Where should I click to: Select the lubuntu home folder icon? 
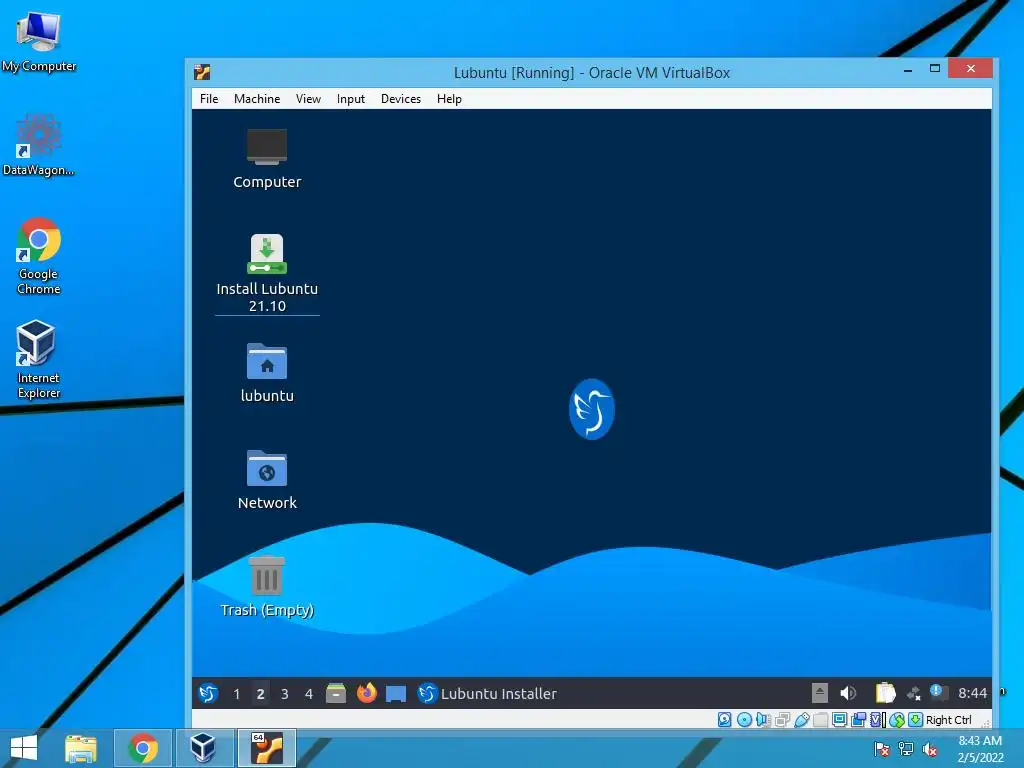[x=267, y=373]
